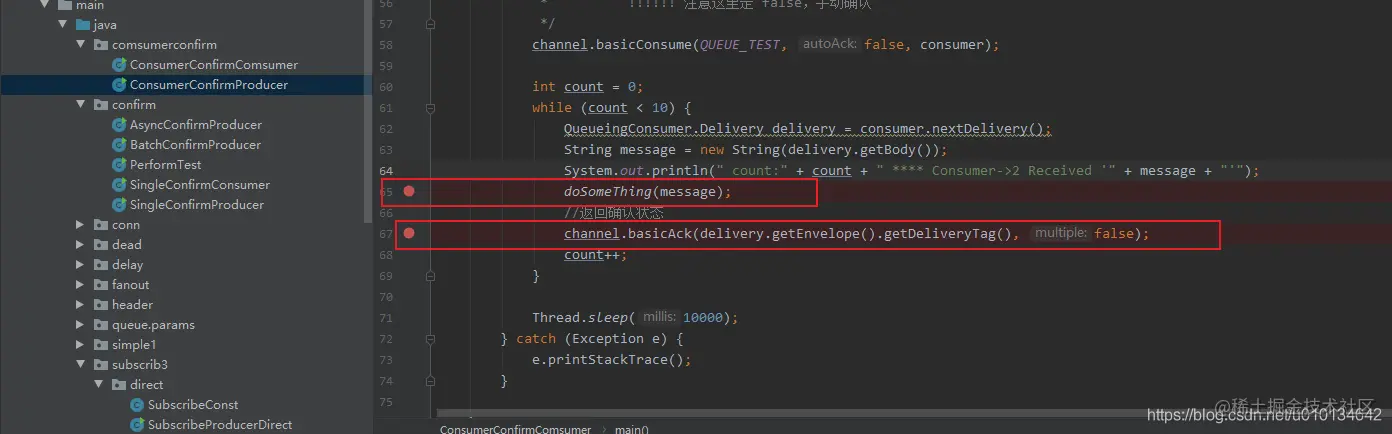
Task: Open SingleConfirmProducer class
Action: (x=197, y=205)
